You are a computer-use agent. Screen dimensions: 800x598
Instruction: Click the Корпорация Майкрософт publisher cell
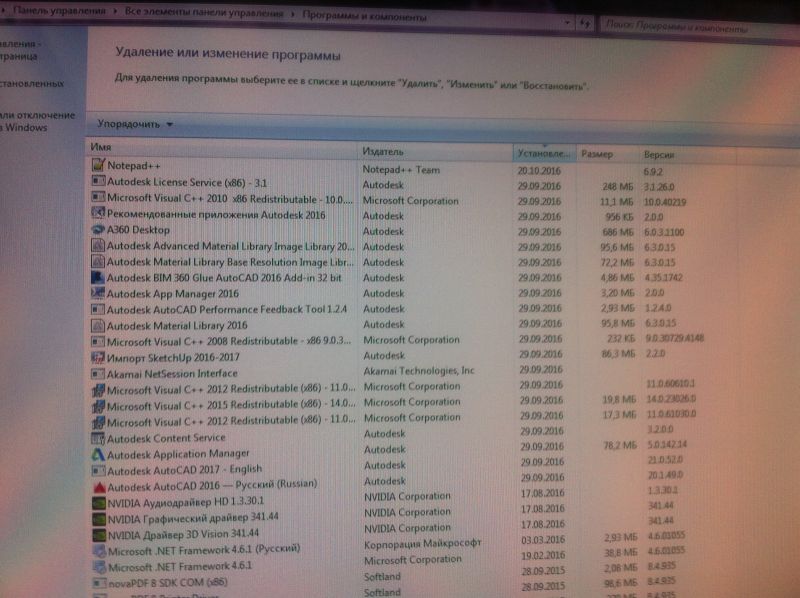click(x=422, y=543)
